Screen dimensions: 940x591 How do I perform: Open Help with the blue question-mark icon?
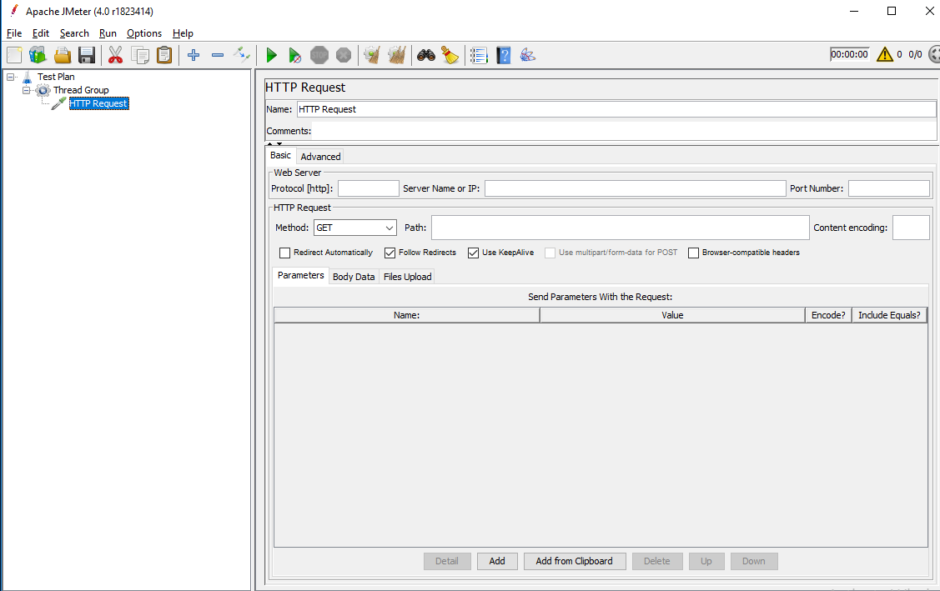(504, 55)
